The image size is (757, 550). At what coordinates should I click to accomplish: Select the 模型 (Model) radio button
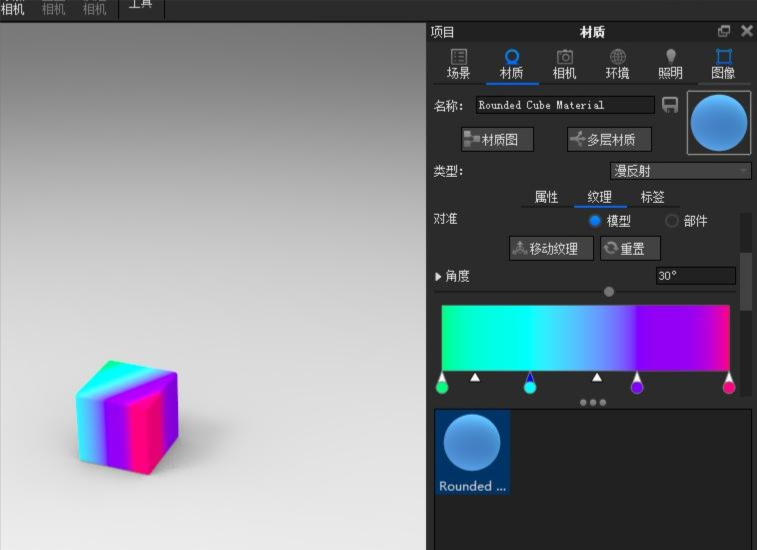595,221
